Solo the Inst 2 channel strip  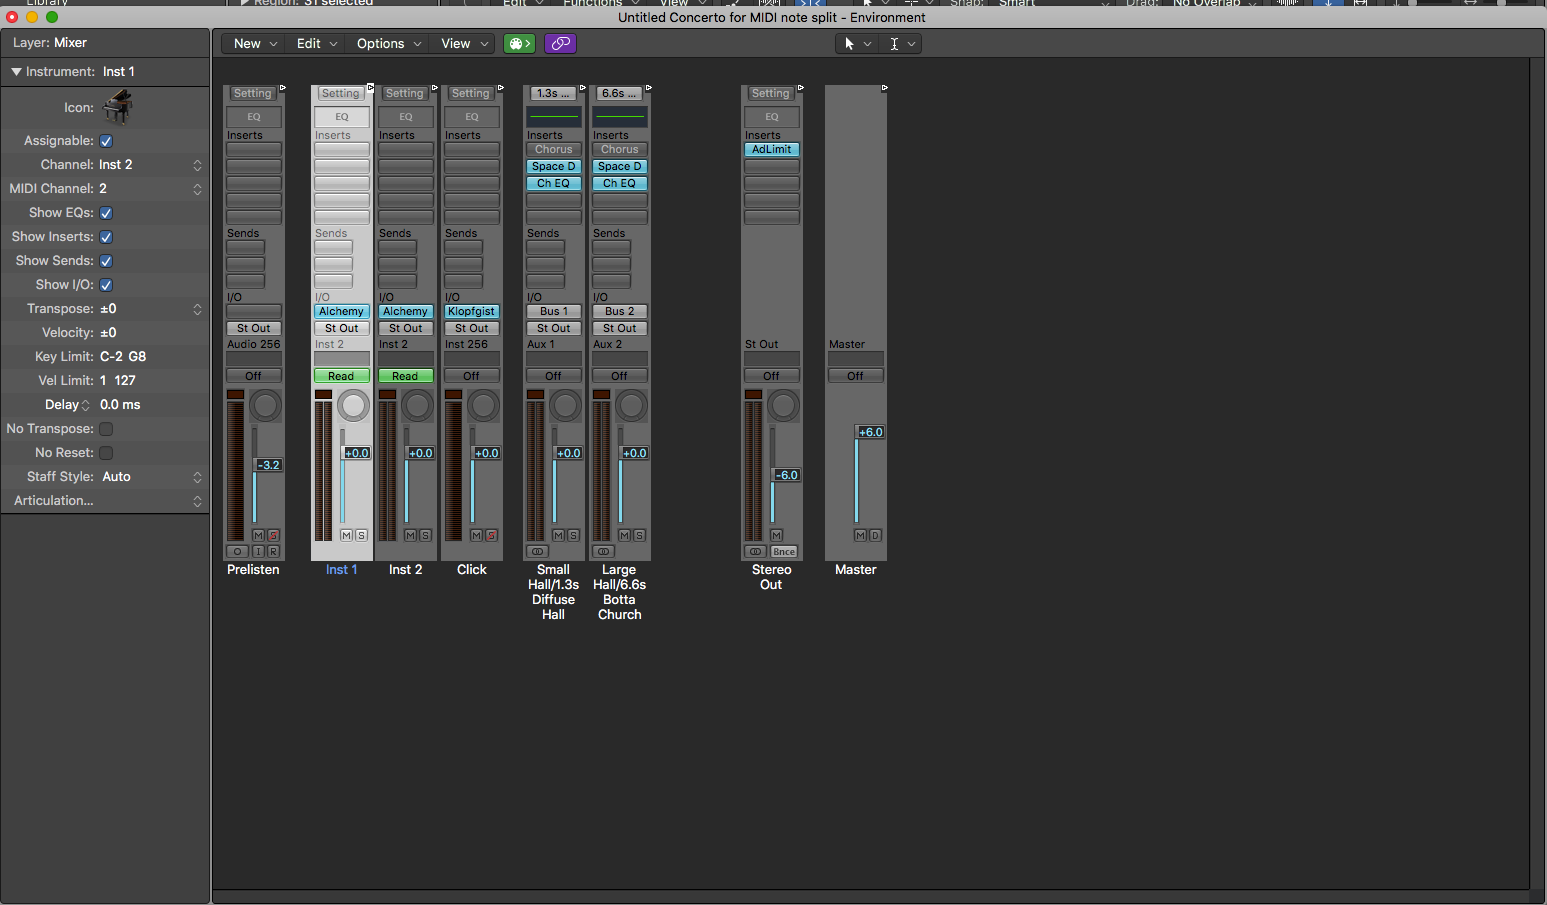425,536
